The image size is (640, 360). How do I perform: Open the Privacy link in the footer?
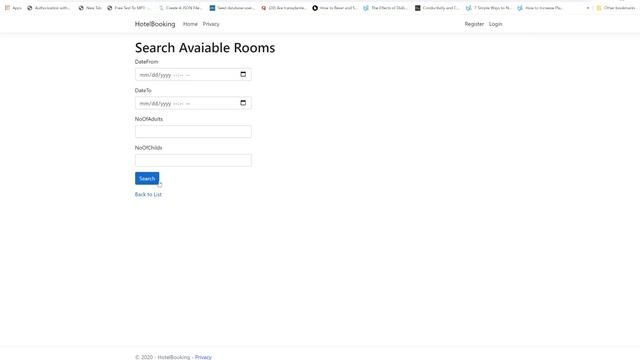click(x=203, y=357)
